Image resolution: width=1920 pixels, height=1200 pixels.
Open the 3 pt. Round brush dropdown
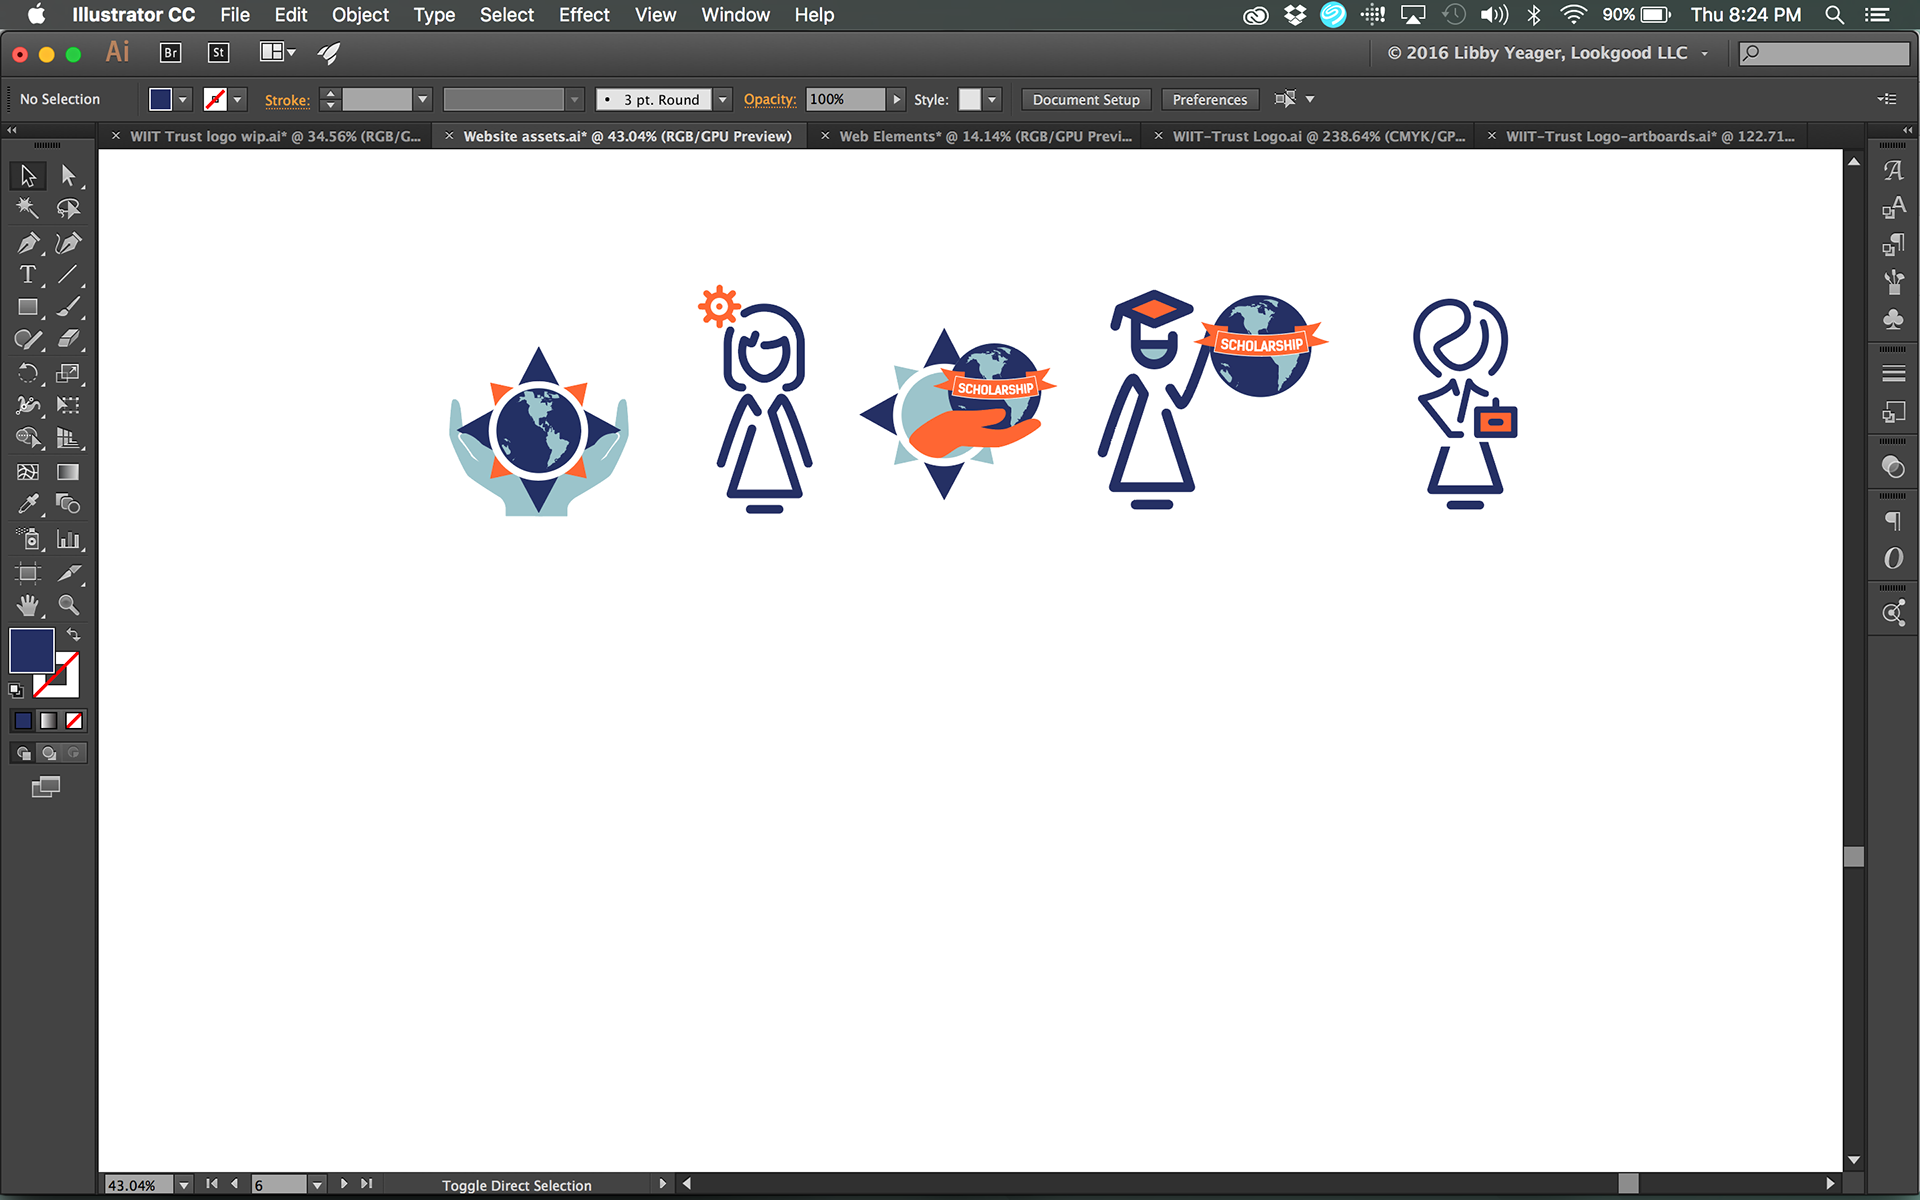pos(722,100)
